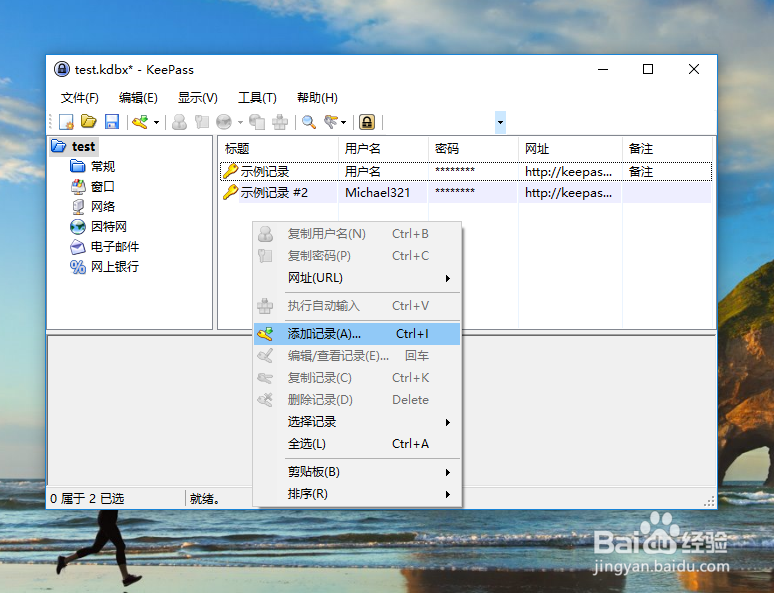The image size is (774, 593).
Task: Open the 工具(T) menu
Action: (257, 98)
